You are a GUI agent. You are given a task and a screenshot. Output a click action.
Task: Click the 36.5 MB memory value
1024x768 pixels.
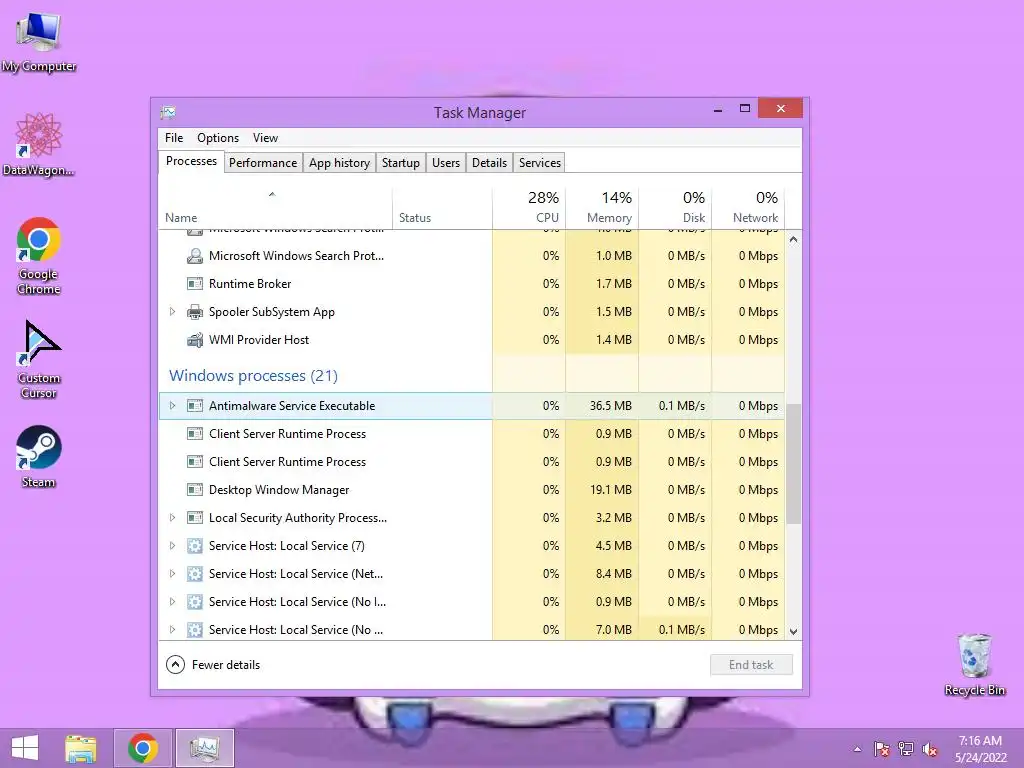pos(611,406)
